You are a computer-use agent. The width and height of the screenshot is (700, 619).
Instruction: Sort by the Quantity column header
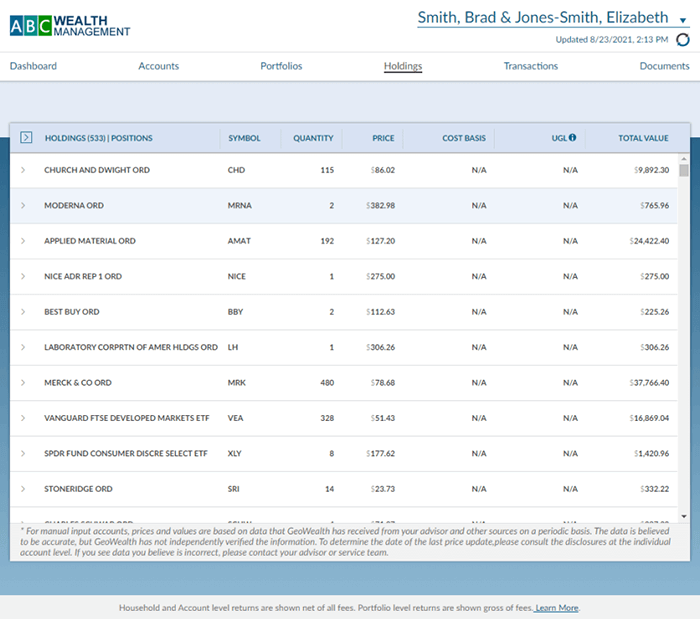(x=313, y=138)
